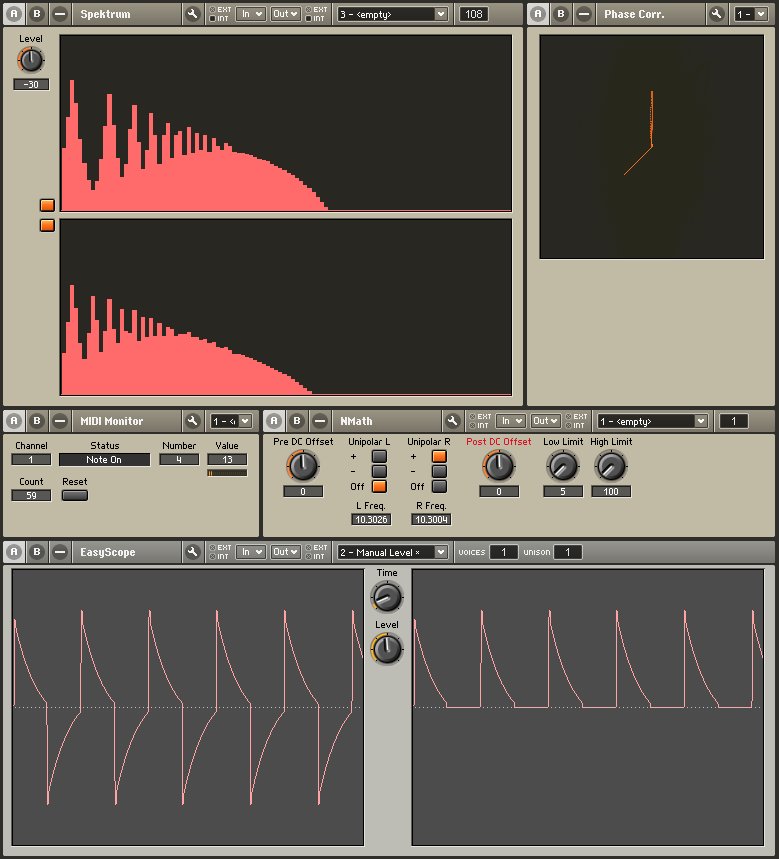Click MIDI Monitor 'Note On' status field
Image resolution: width=779 pixels, height=859 pixels.
[x=104, y=460]
